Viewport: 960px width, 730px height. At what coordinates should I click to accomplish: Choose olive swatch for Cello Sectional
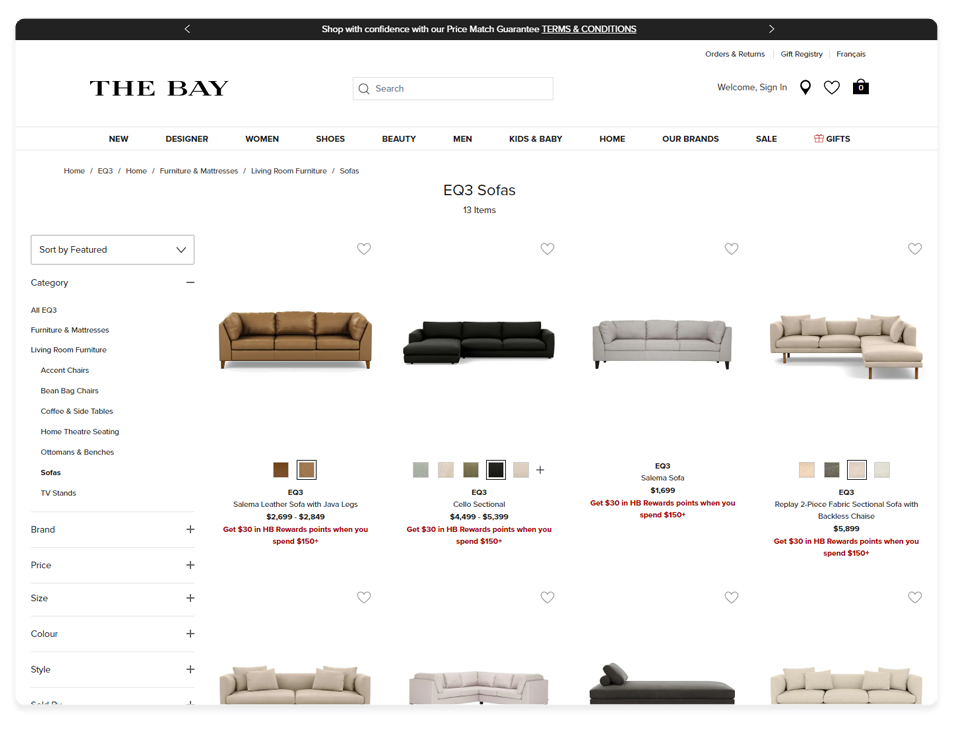(x=470, y=470)
